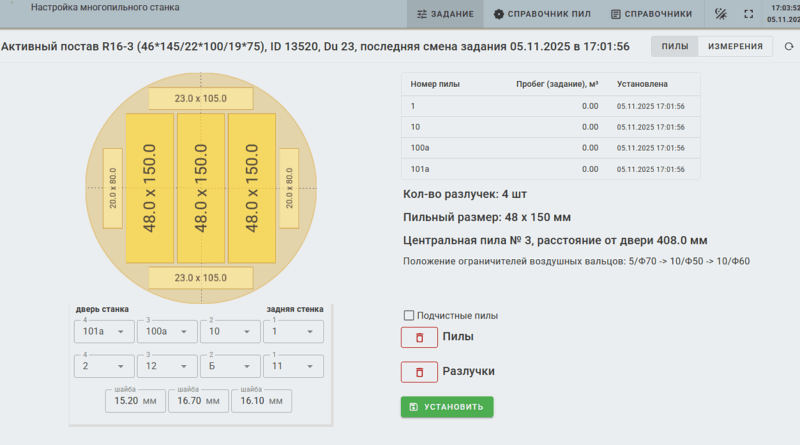
Task: Click the Установлена column header
Action: (642, 84)
